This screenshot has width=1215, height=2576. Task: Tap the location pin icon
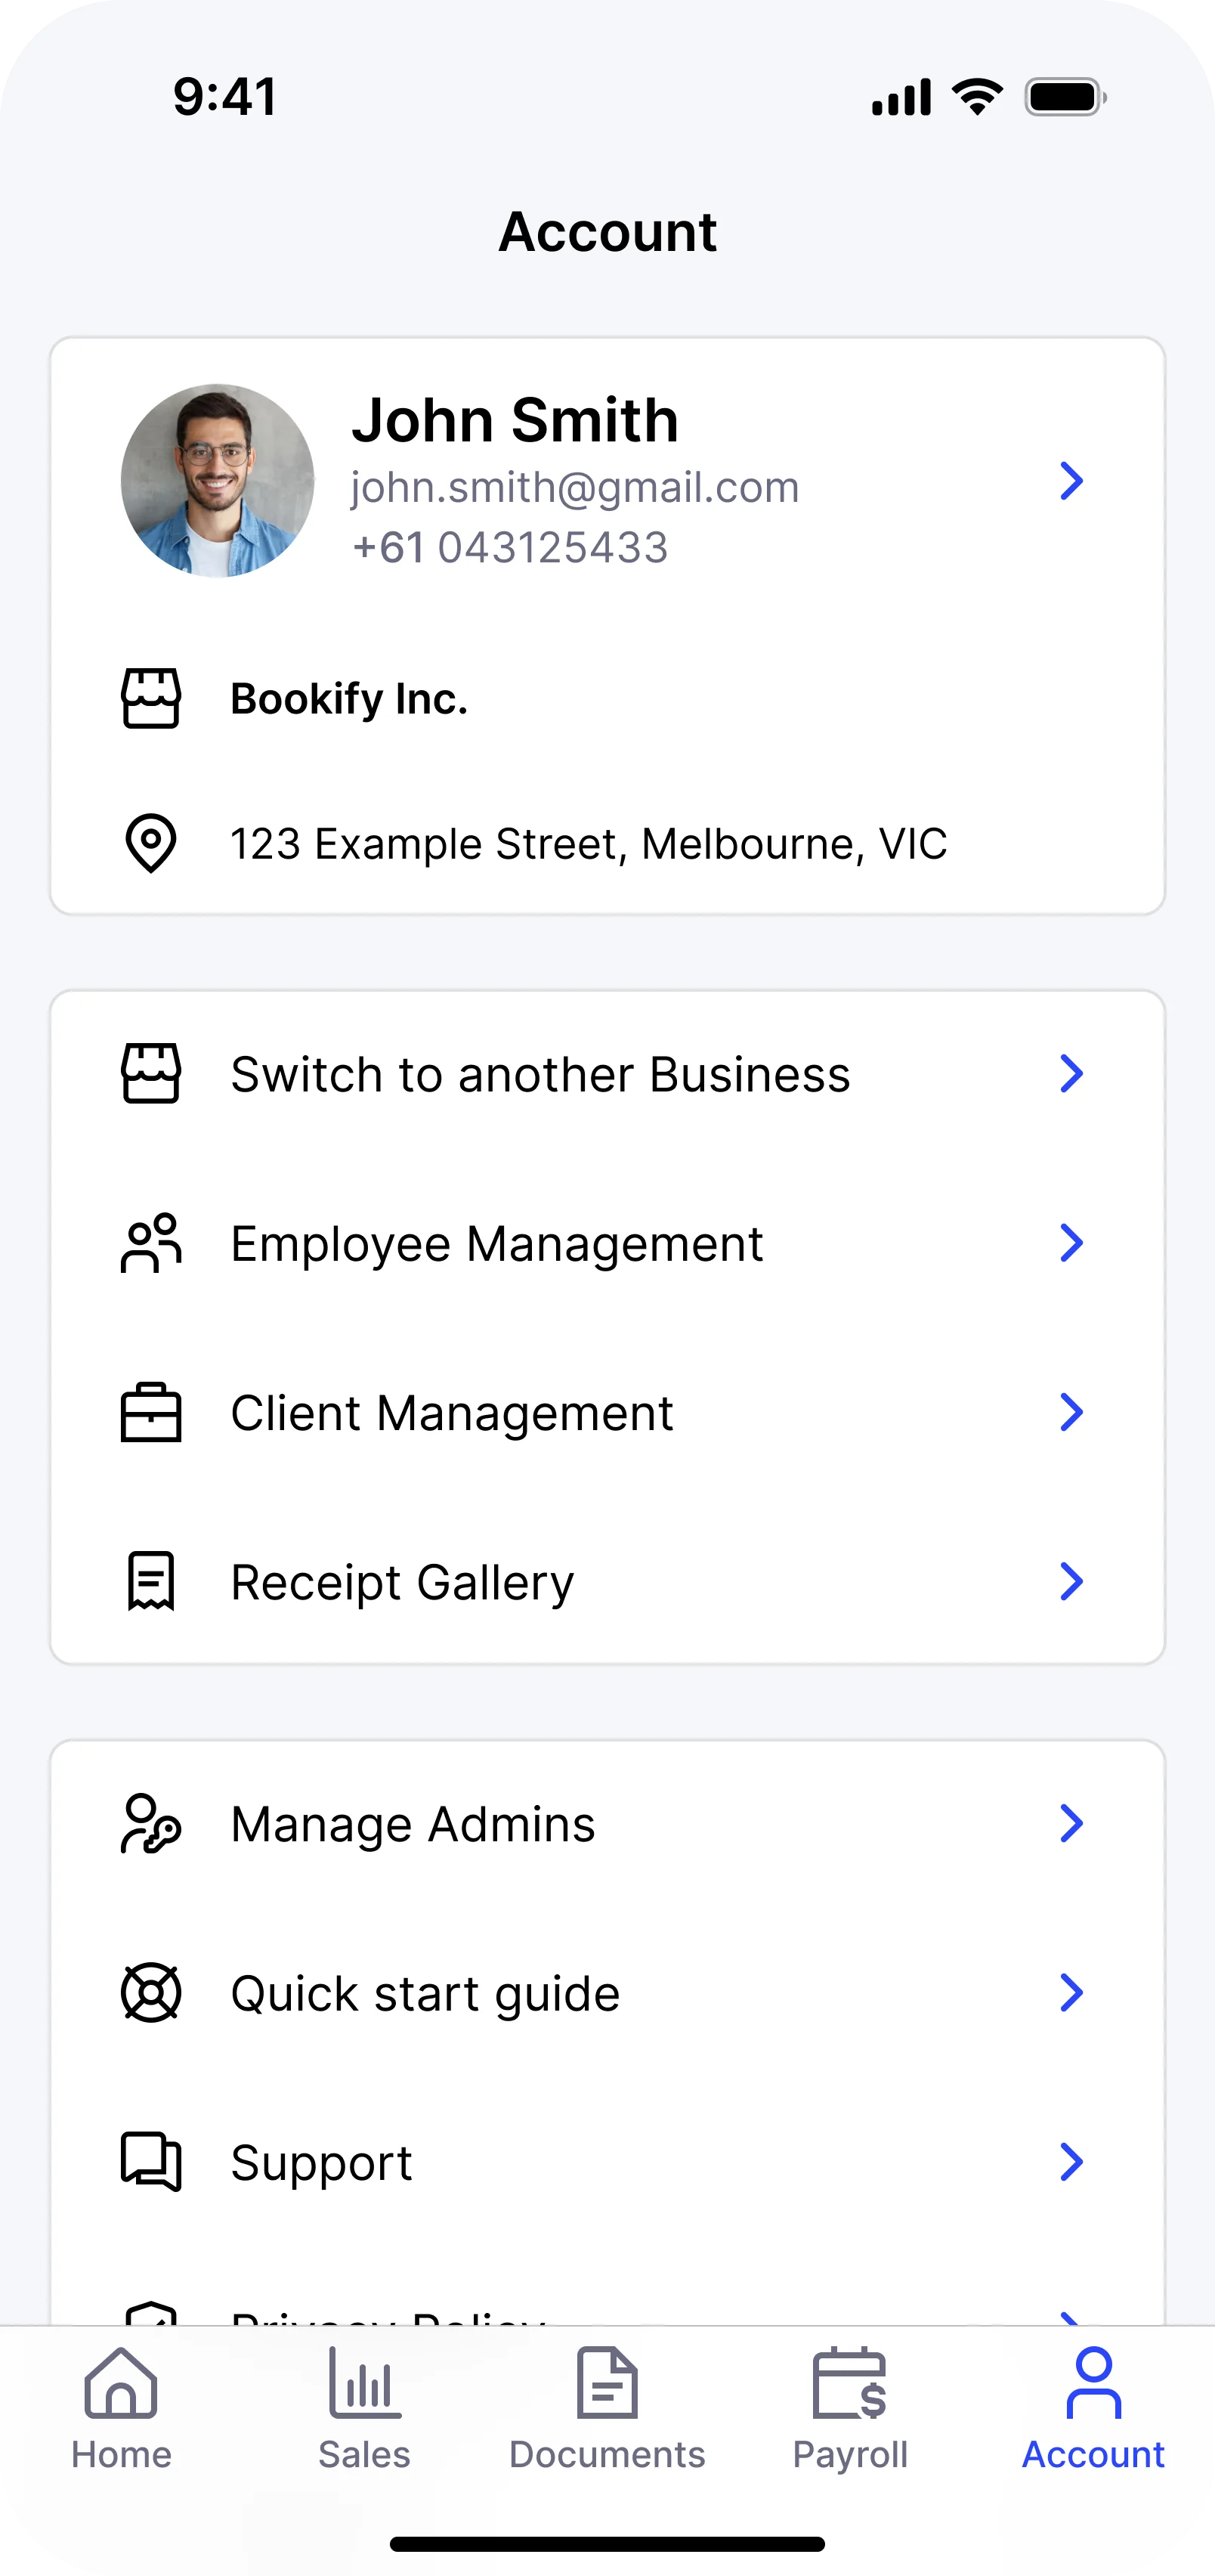151,843
